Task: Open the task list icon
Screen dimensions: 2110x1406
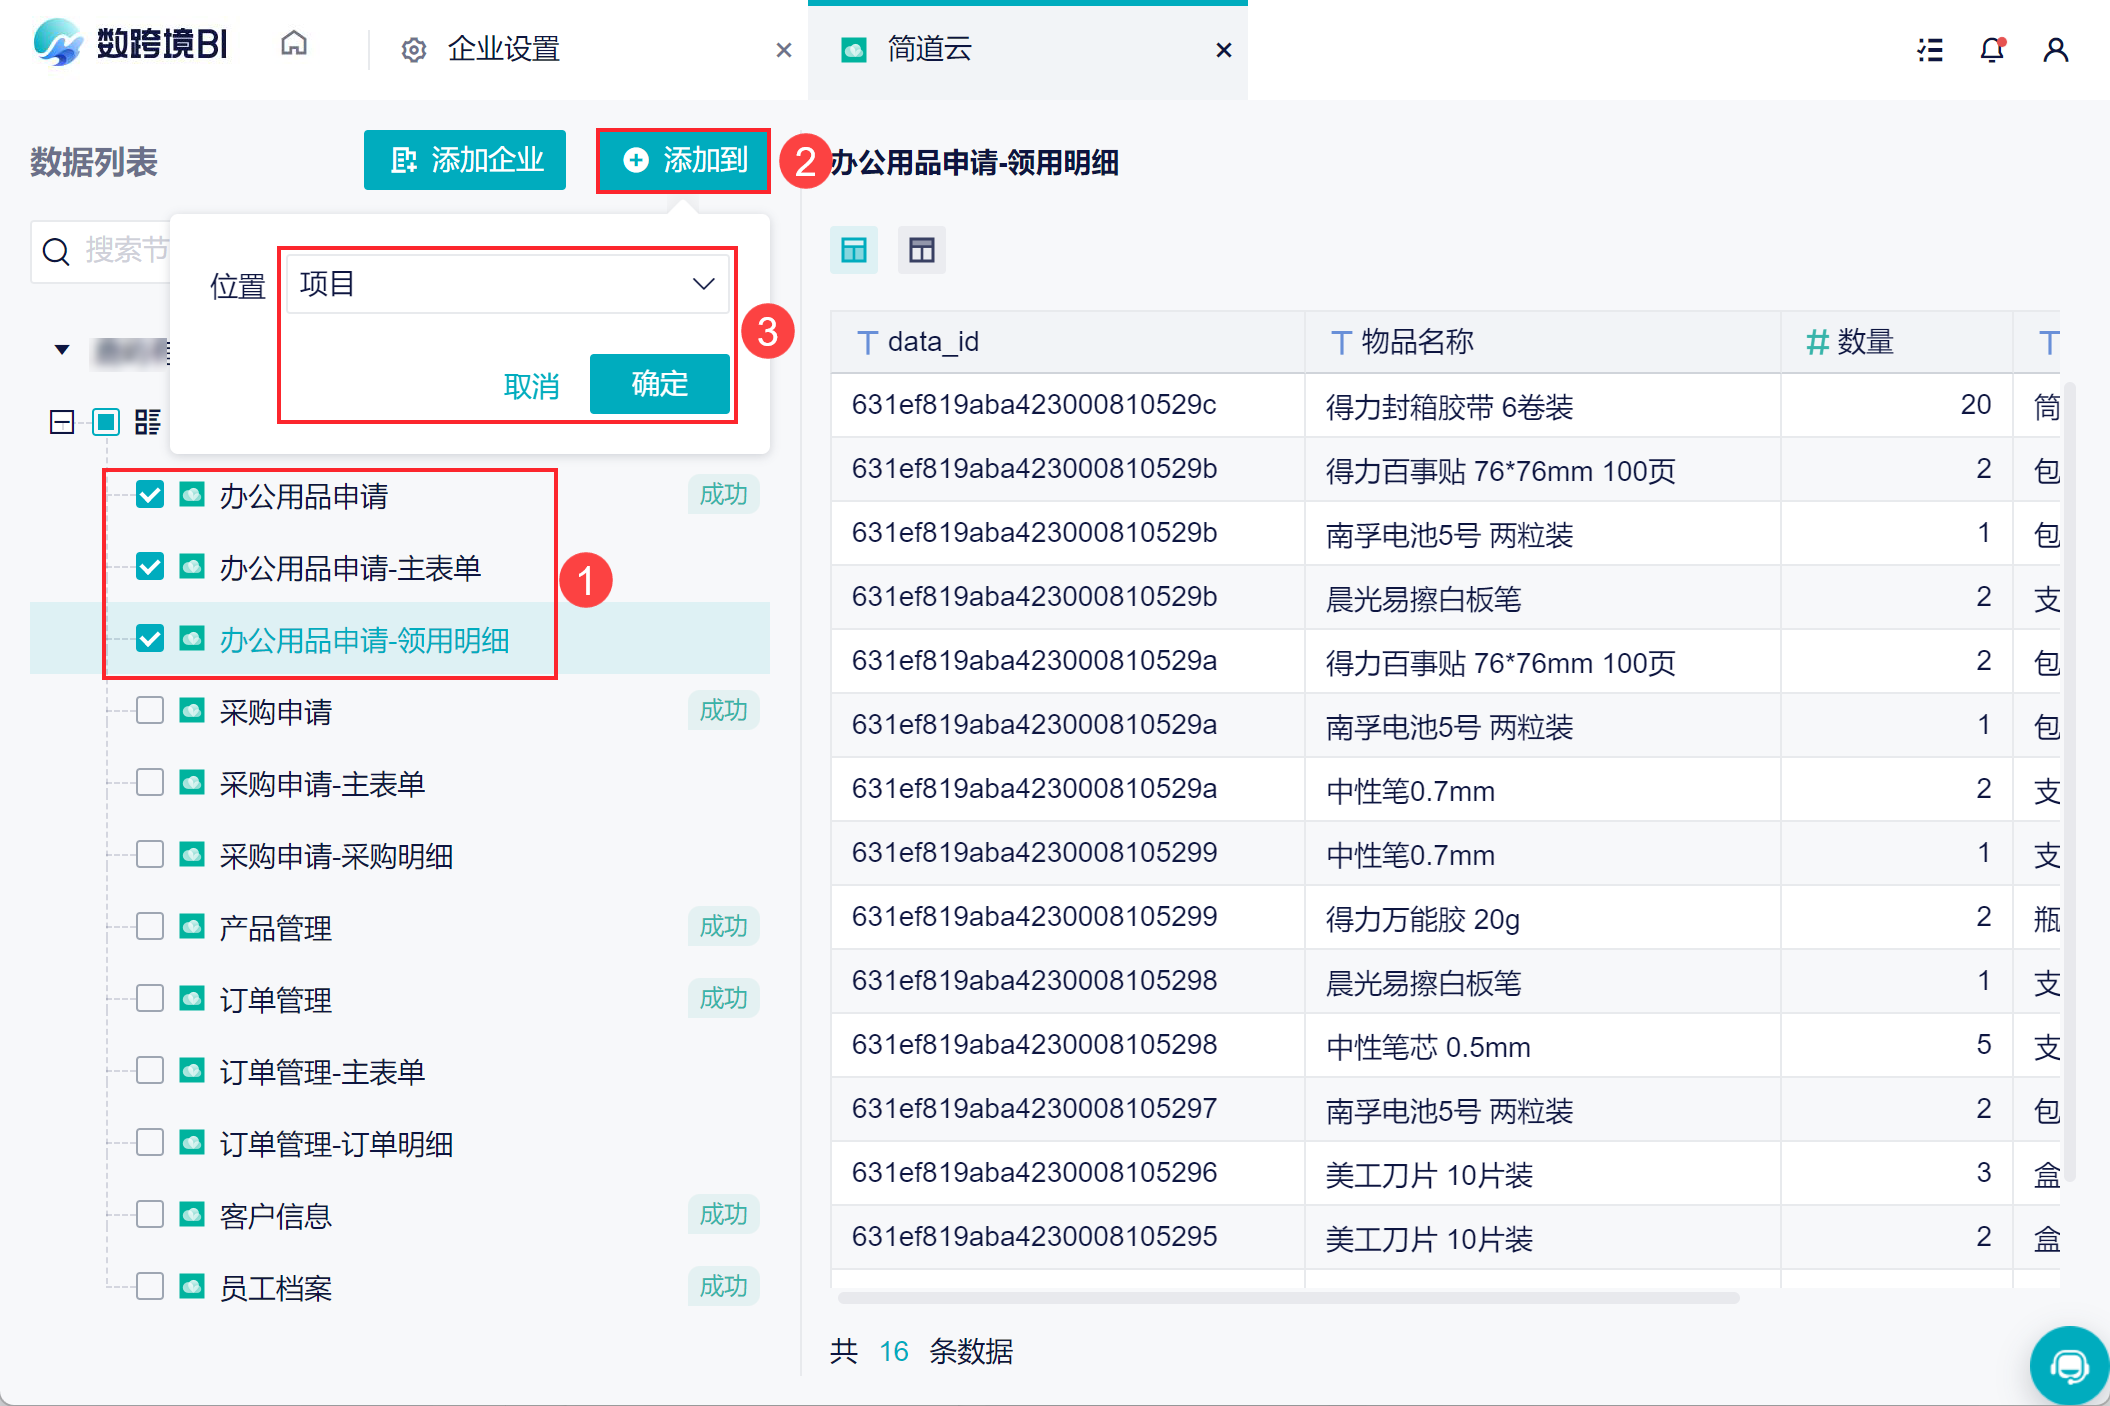Action: click(1929, 49)
